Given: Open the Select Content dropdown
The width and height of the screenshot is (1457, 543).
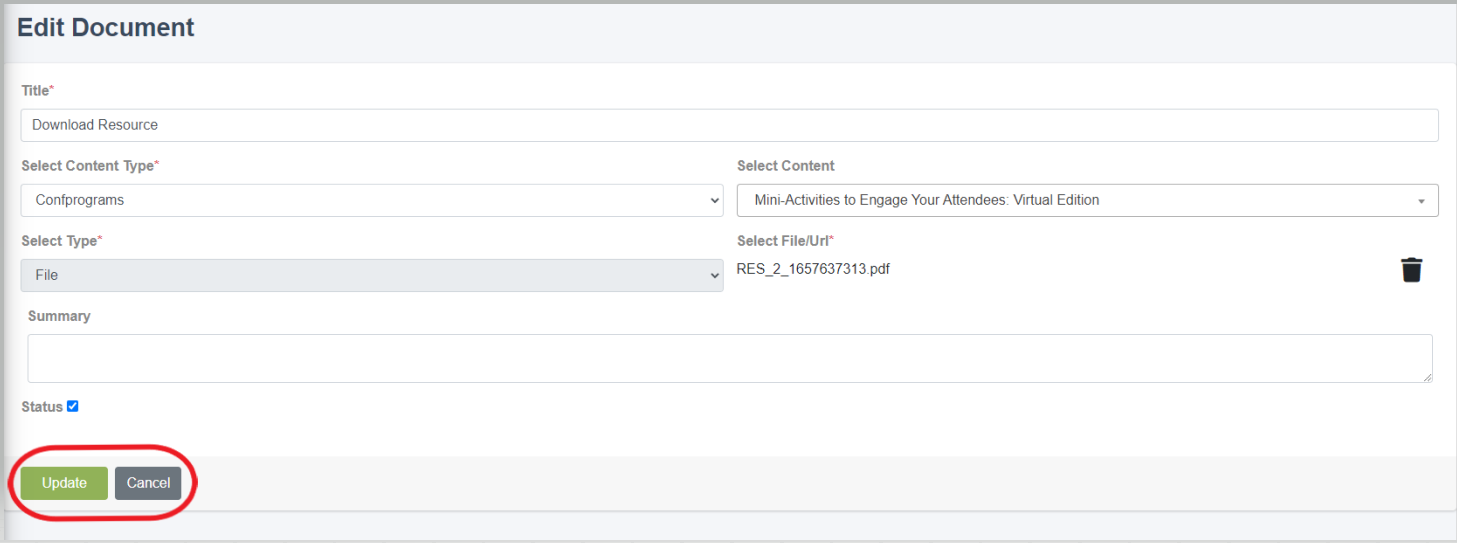Looking at the screenshot, I should [1088, 200].
